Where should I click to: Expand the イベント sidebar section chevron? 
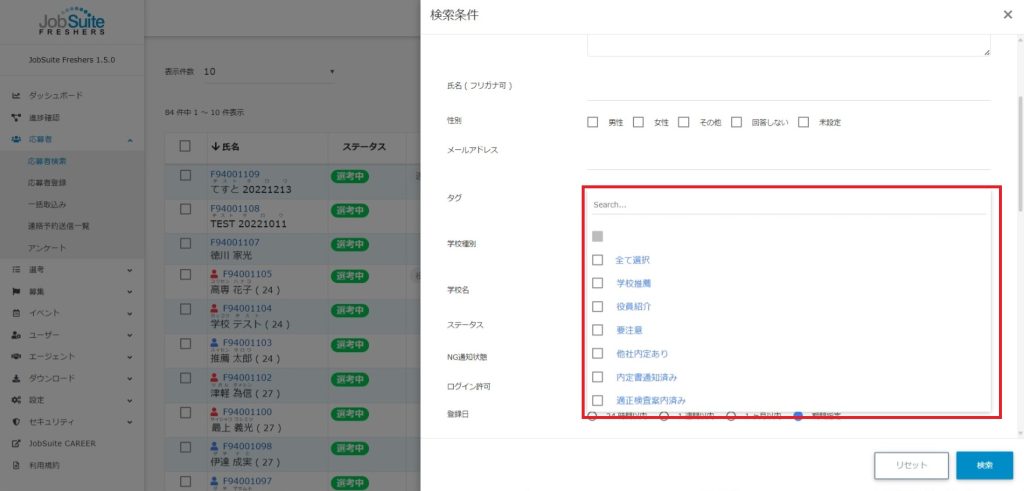tap(130, 313)
